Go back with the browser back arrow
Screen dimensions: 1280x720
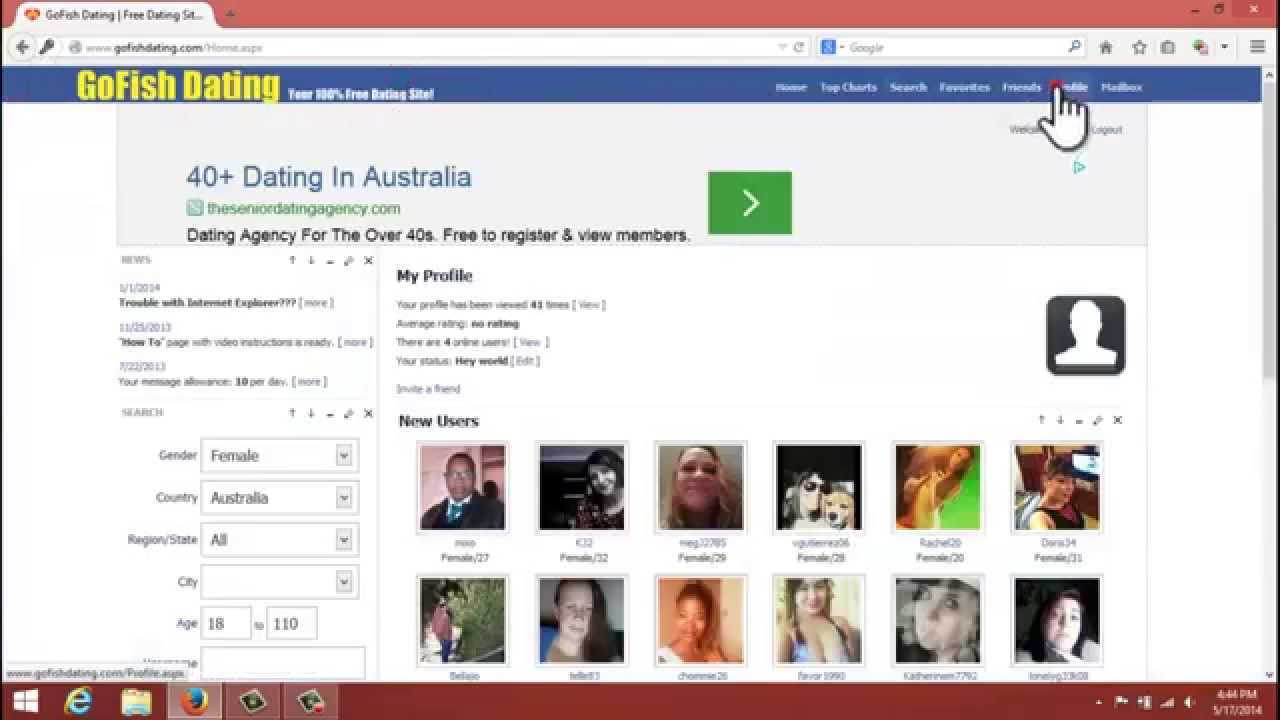22,47
